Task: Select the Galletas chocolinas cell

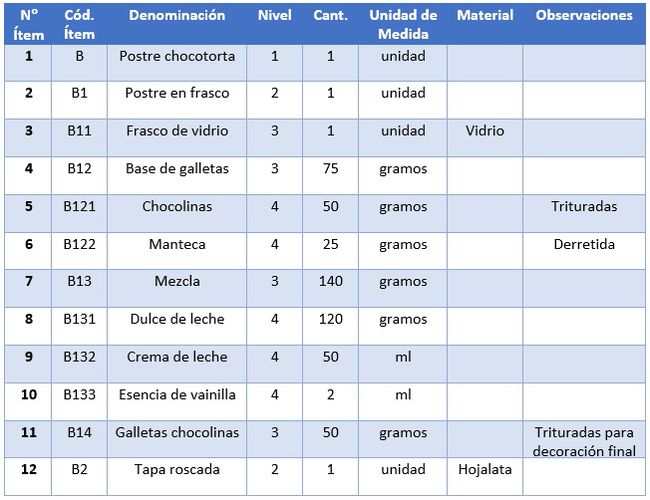Action: 177,439
